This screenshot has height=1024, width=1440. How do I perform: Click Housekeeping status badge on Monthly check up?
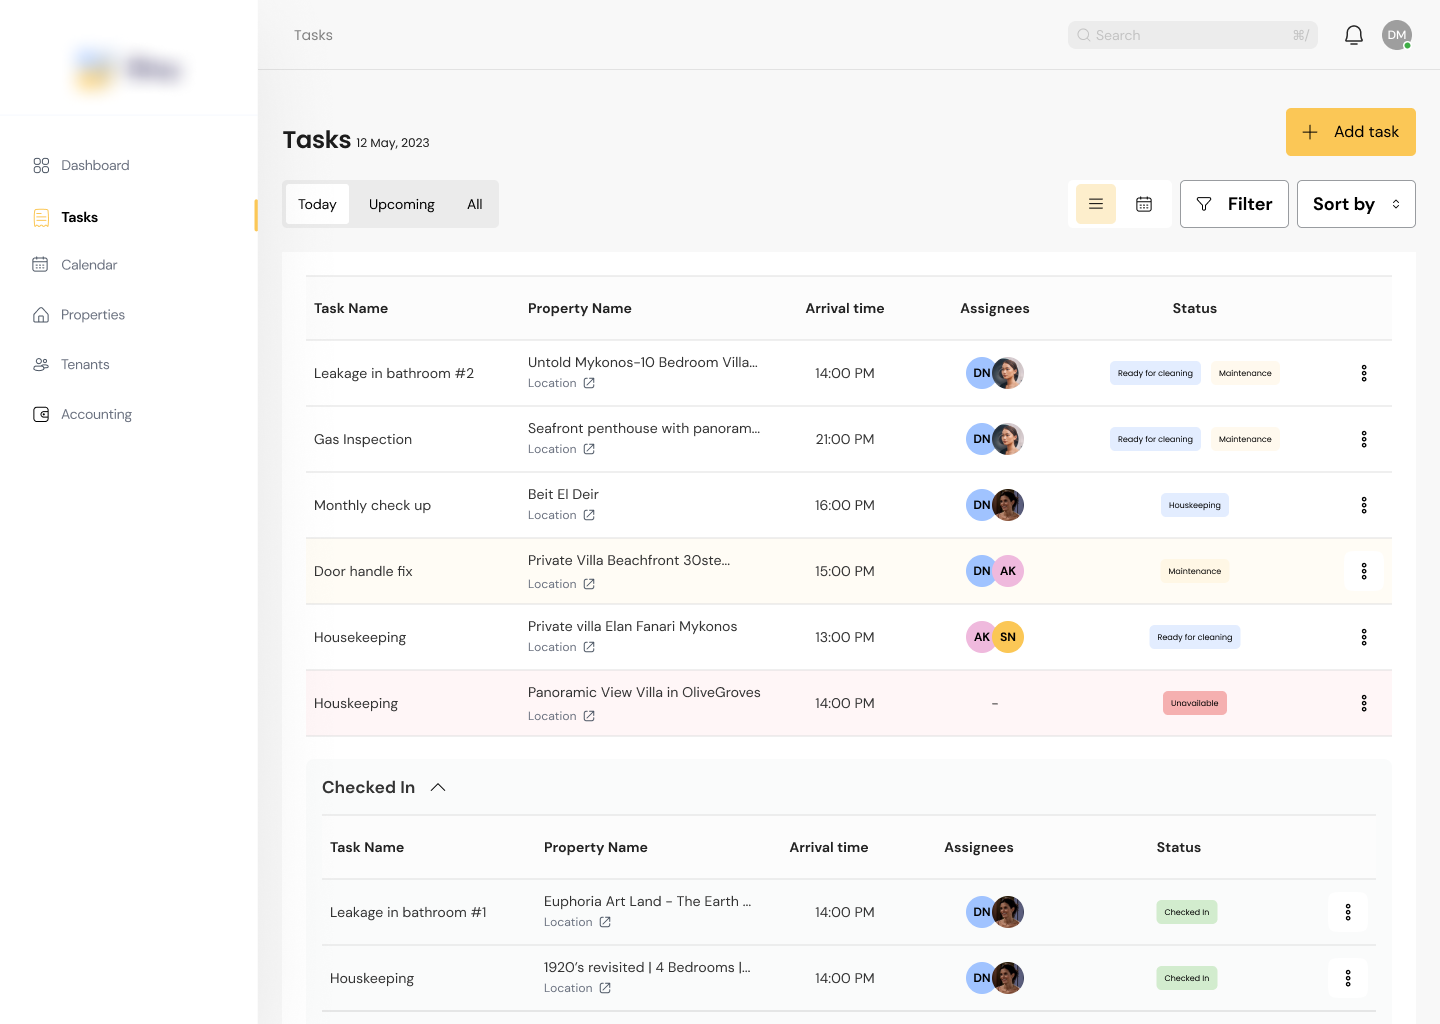coord(1195,505)
